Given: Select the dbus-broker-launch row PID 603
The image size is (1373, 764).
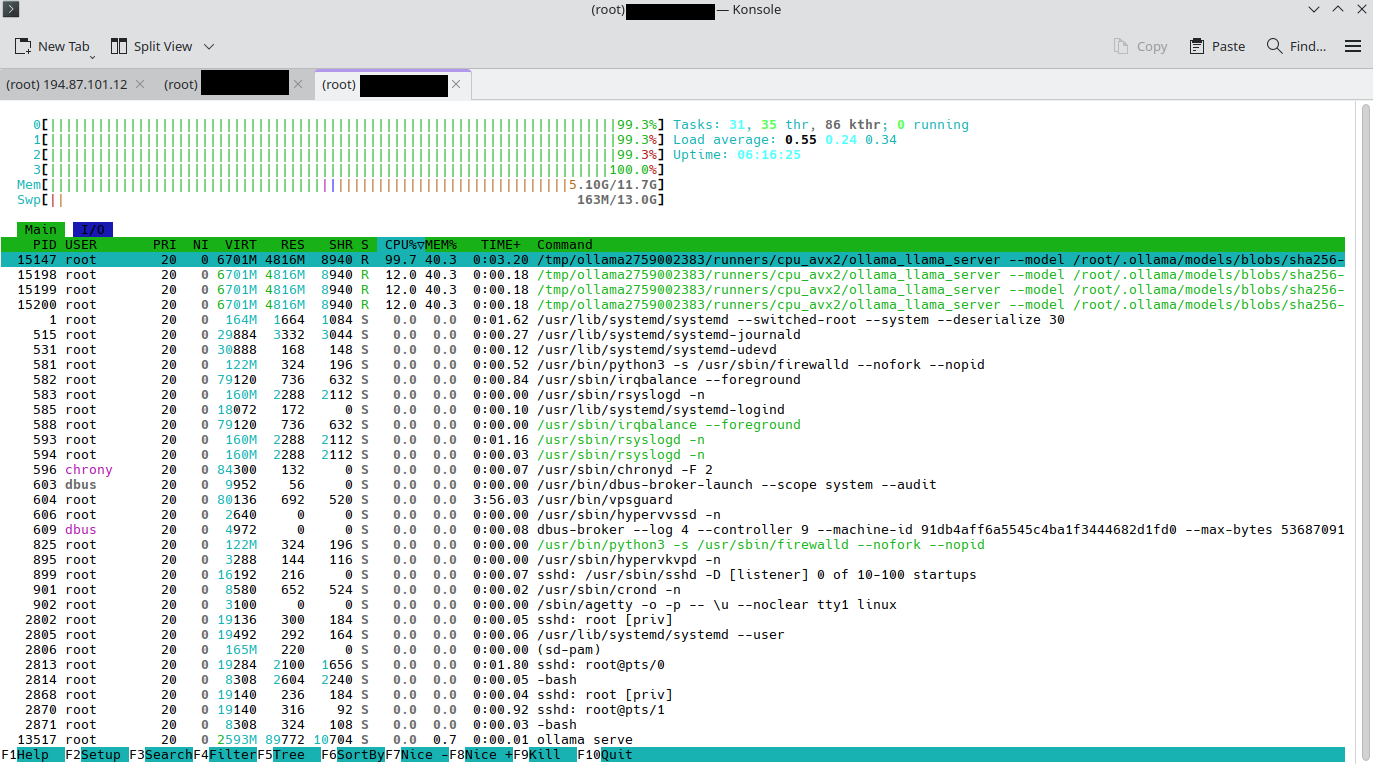Looking at the screenshot, I should [673, 485].
